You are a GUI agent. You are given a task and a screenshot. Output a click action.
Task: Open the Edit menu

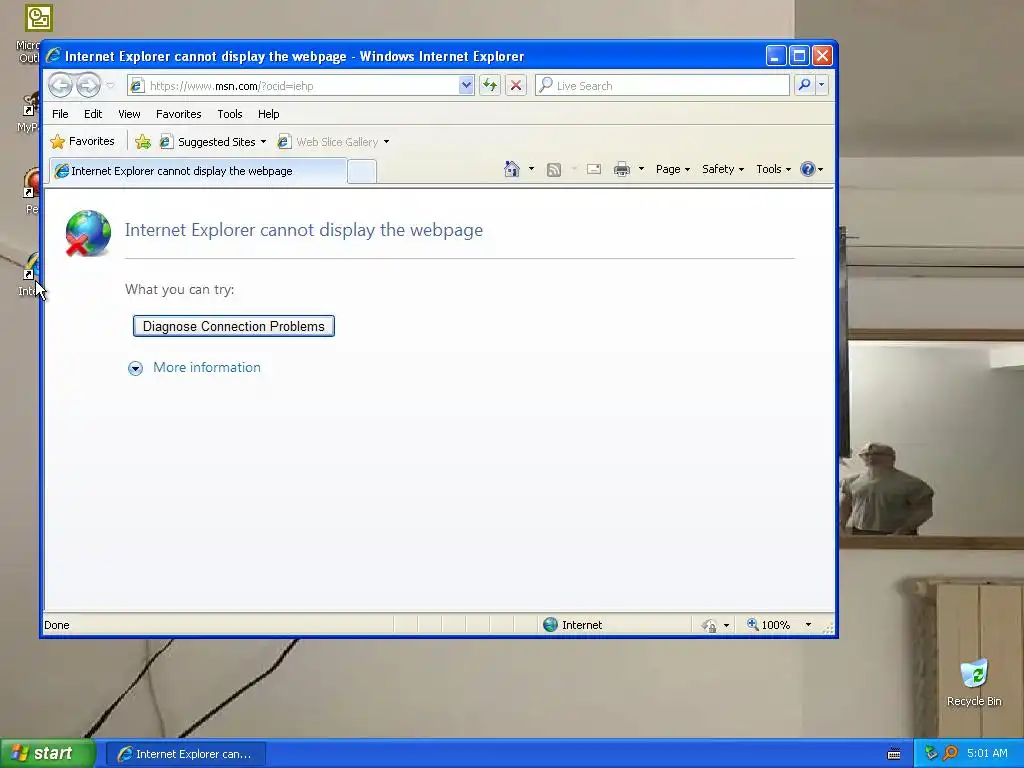click(93, 114)
